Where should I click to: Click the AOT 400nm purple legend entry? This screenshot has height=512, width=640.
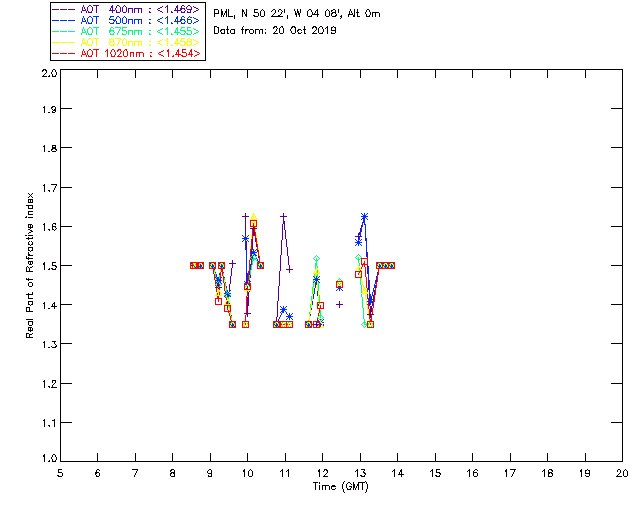pyautogui.click(x=128, y=9)
